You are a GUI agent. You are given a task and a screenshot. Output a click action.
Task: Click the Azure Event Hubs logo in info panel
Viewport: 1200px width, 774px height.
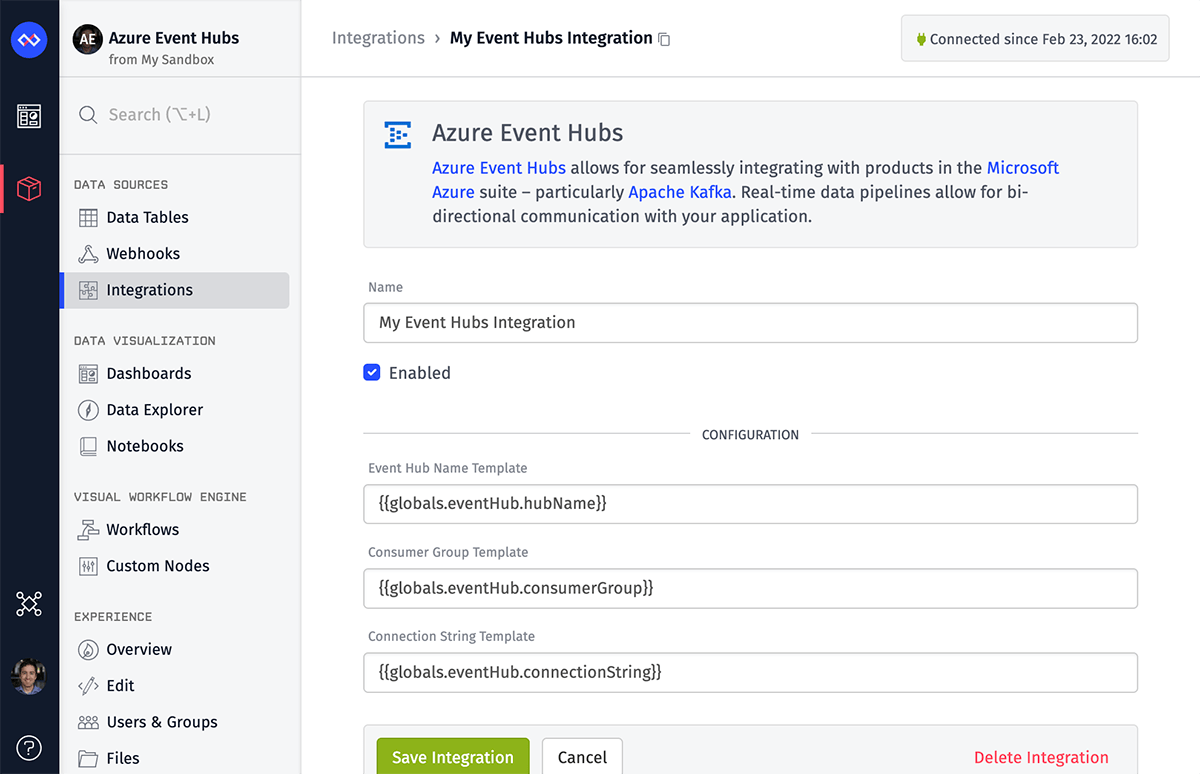coord(397,135)
